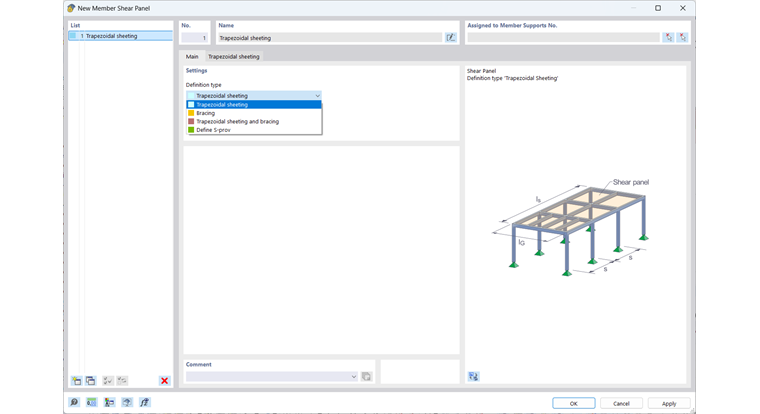
Task: Click the image view toggle icon below preview
Action: point(474,376)
